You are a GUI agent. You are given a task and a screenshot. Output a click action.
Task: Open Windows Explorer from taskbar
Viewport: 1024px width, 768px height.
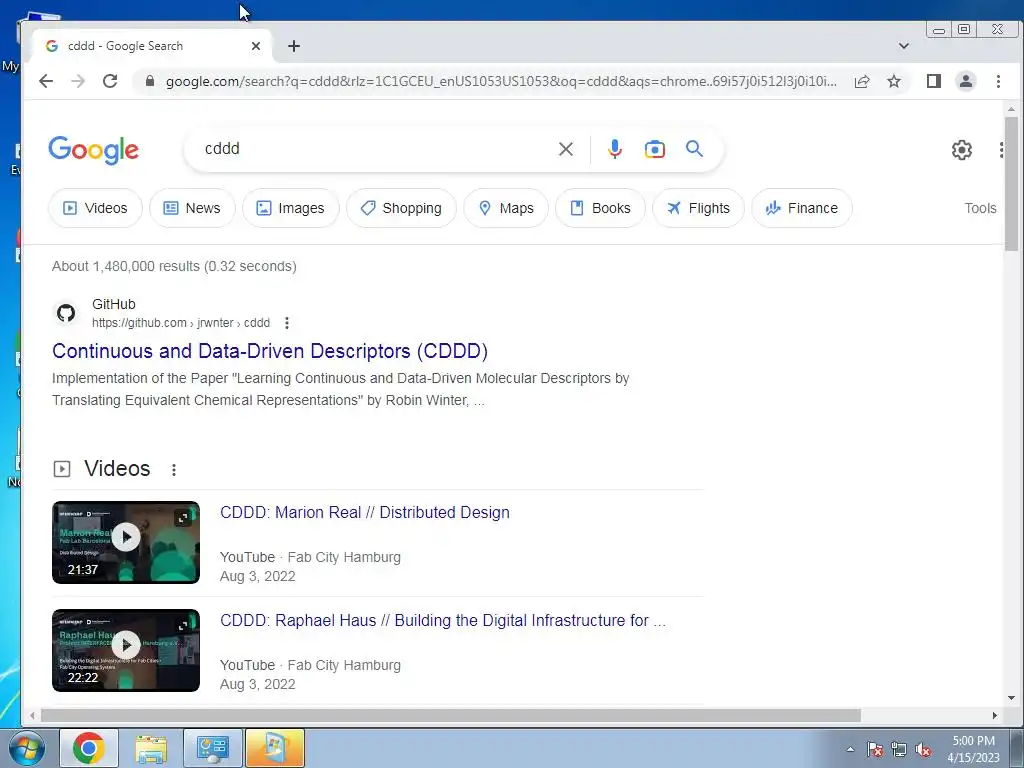click(151, 748)
